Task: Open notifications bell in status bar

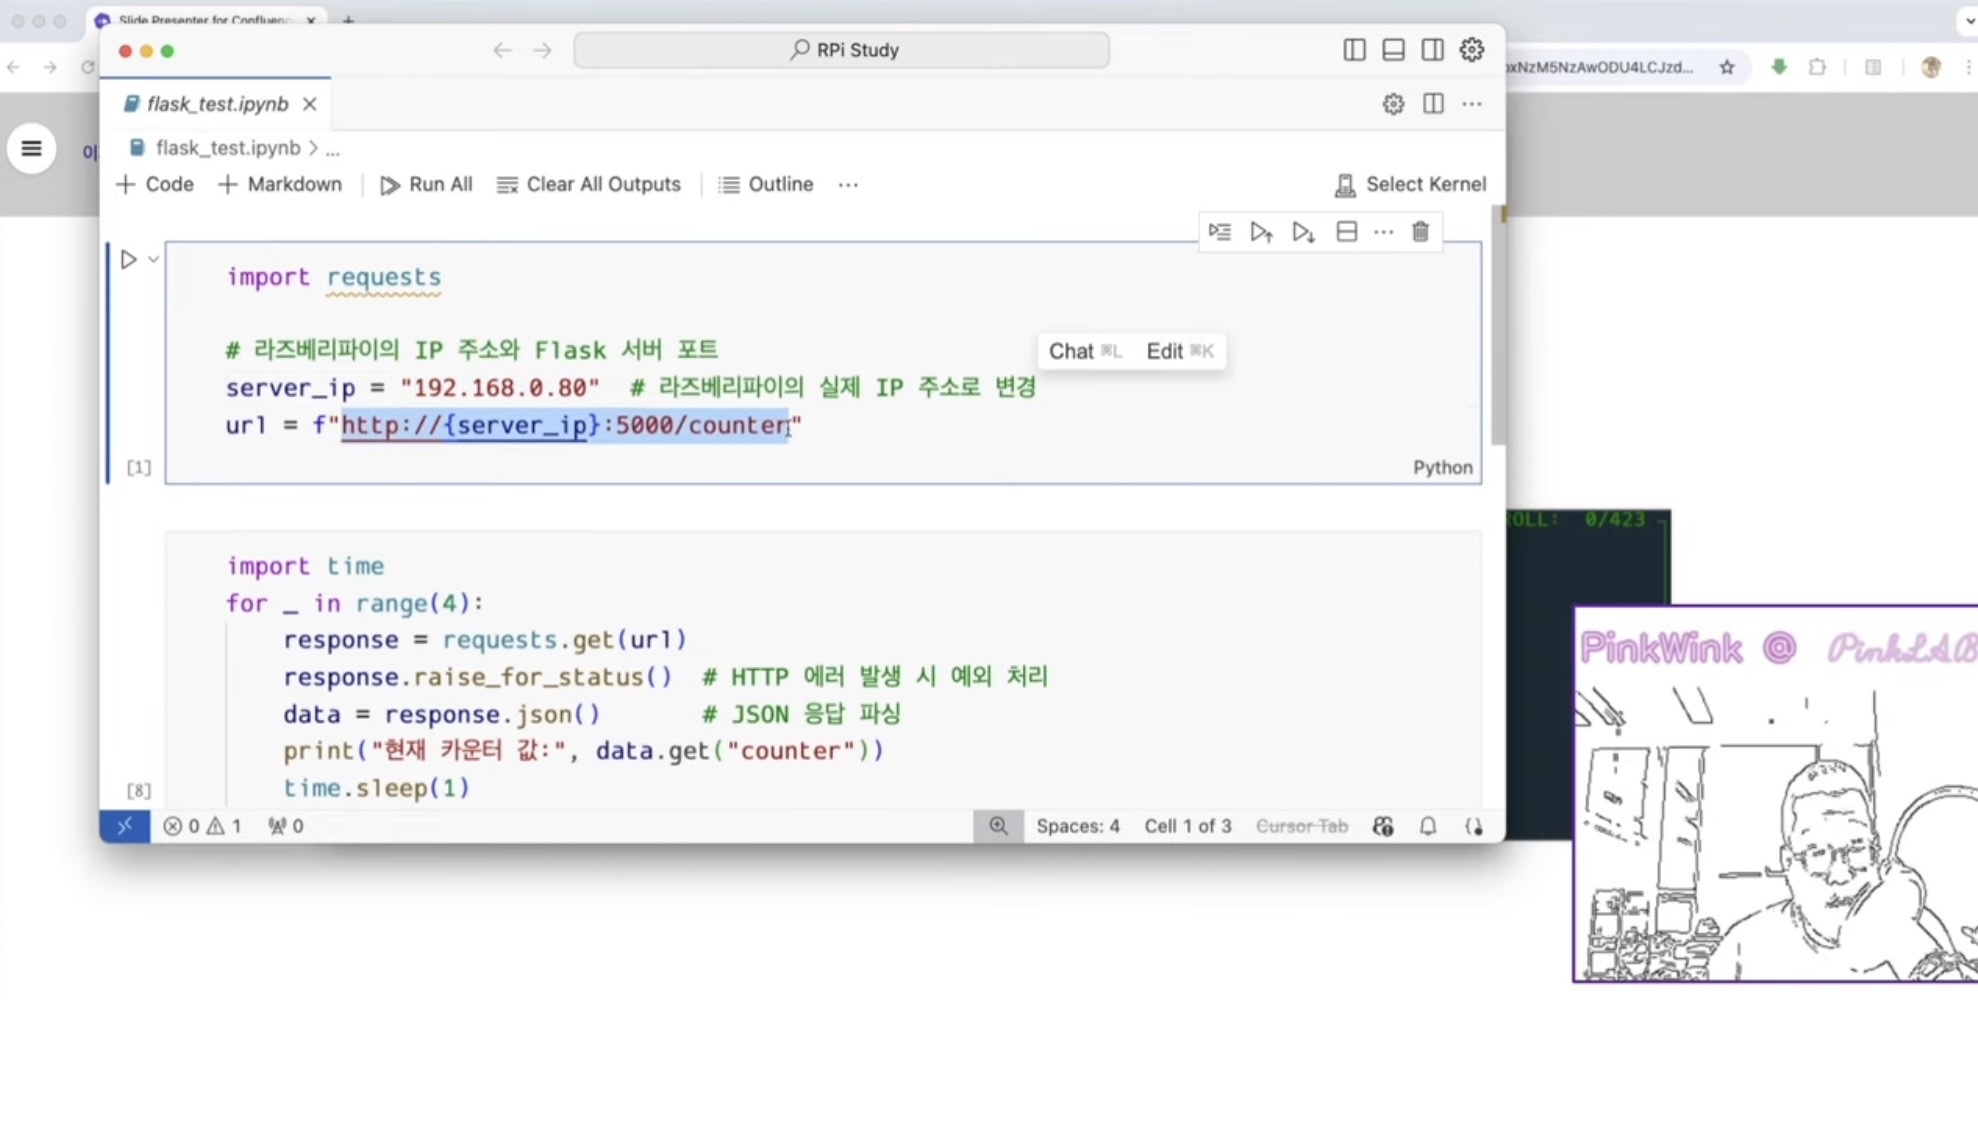Action: 1428,826
